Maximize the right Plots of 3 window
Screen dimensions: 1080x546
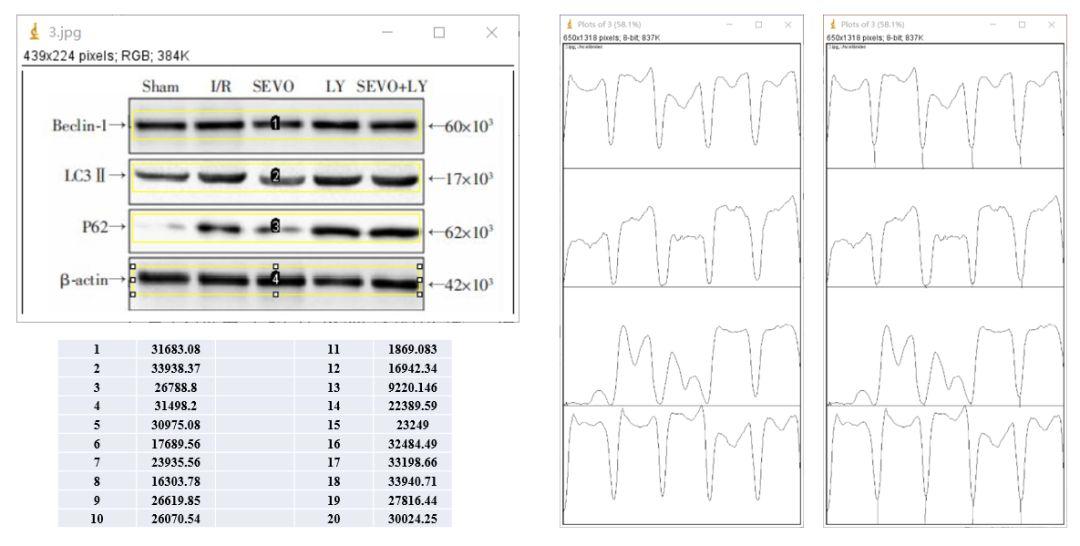tap(1021, 25)
